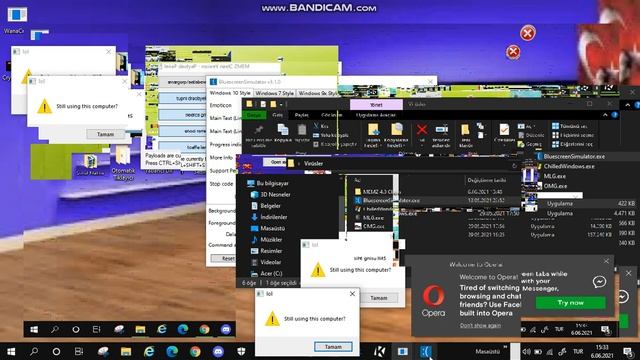
Task: Click Yeni klasör (new folder) icon
Action: point(465,136)
